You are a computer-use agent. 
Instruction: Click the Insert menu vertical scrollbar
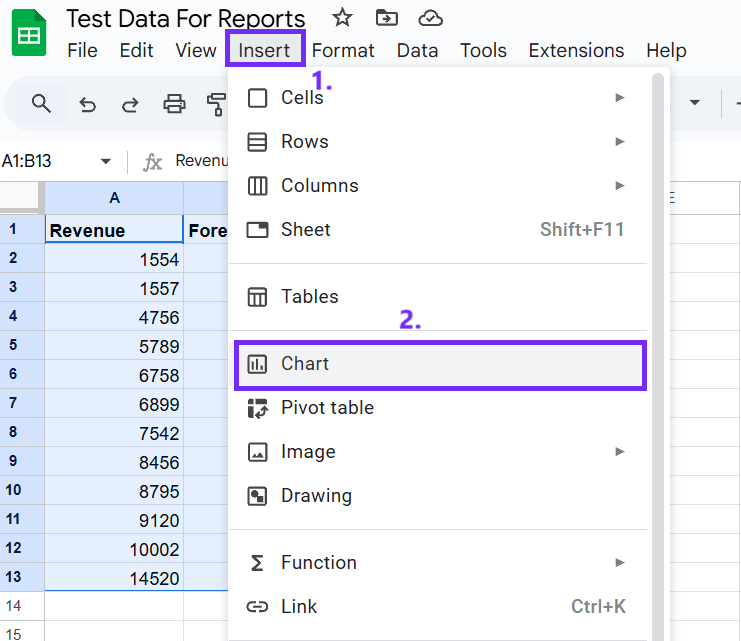[658, 357]
